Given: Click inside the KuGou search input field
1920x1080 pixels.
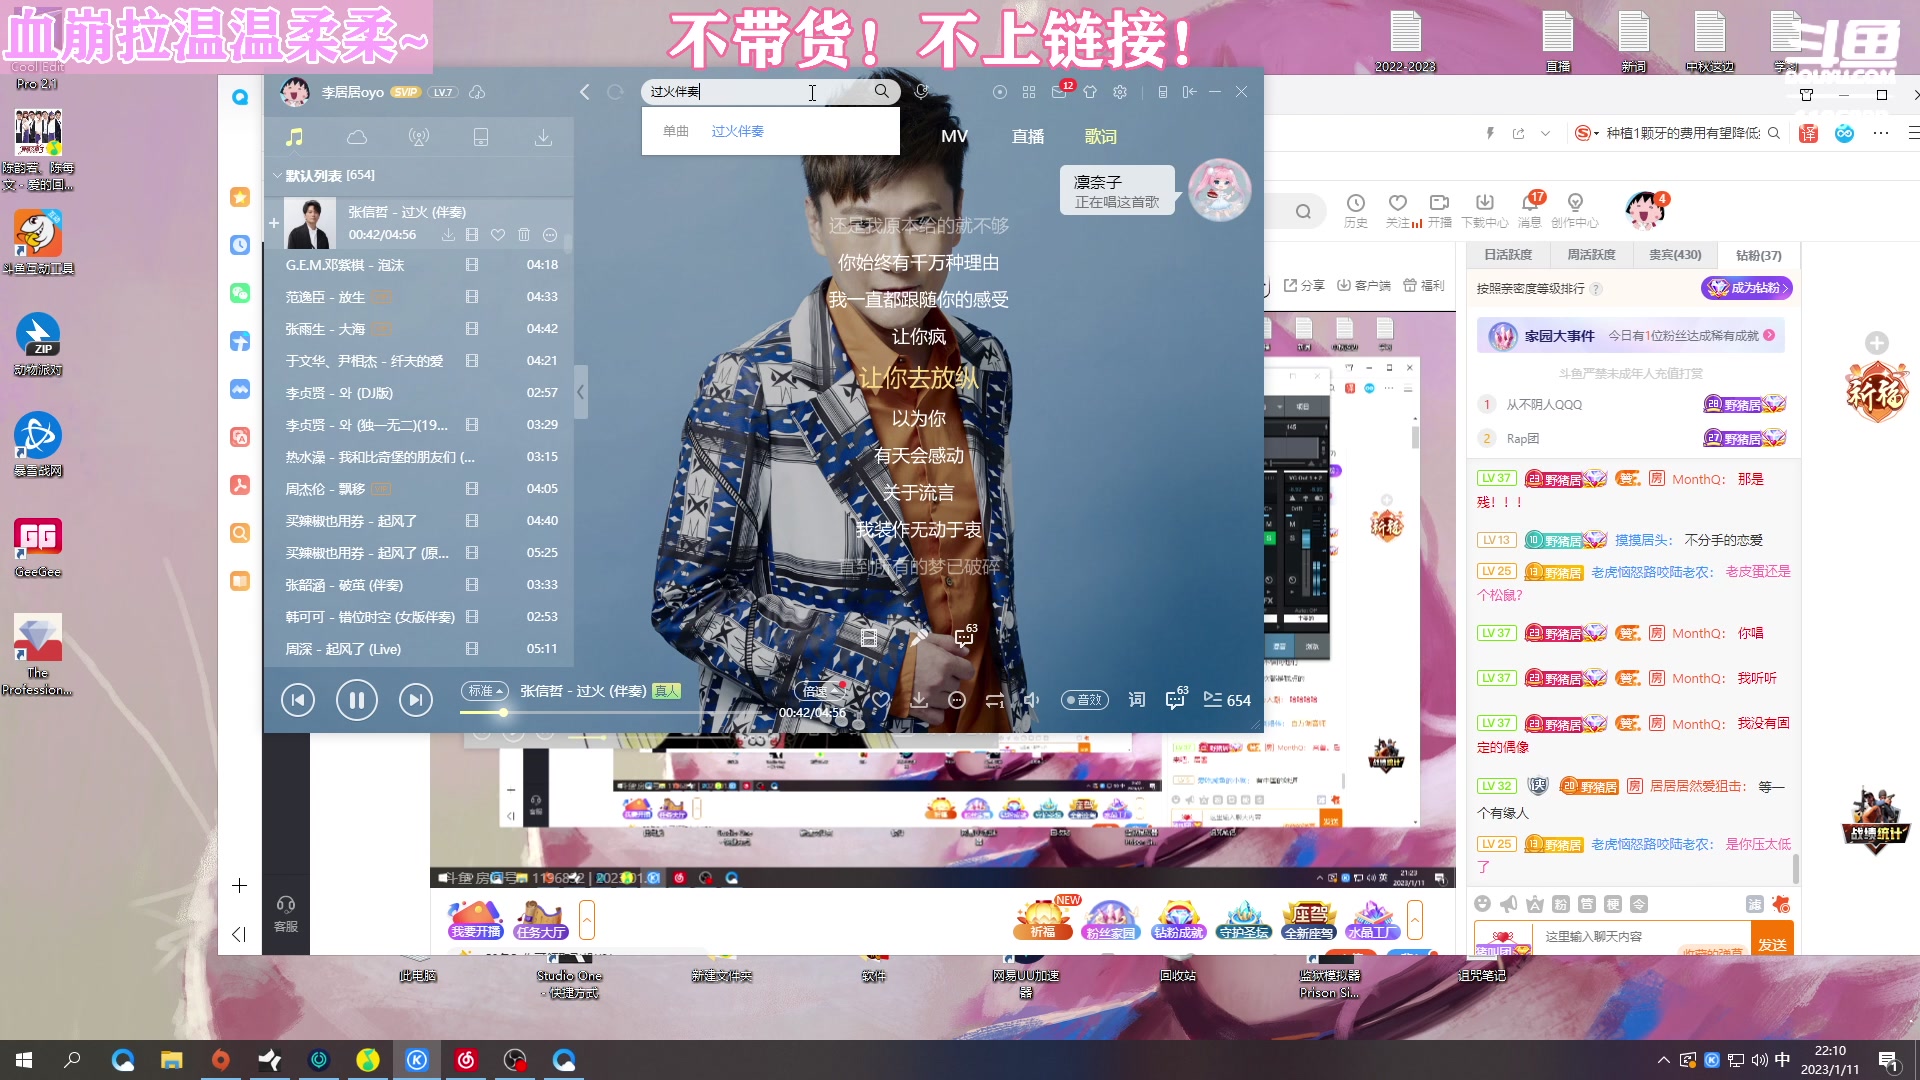Looking at the screenshot, I should pyautogui.click(x=755, y=91).
